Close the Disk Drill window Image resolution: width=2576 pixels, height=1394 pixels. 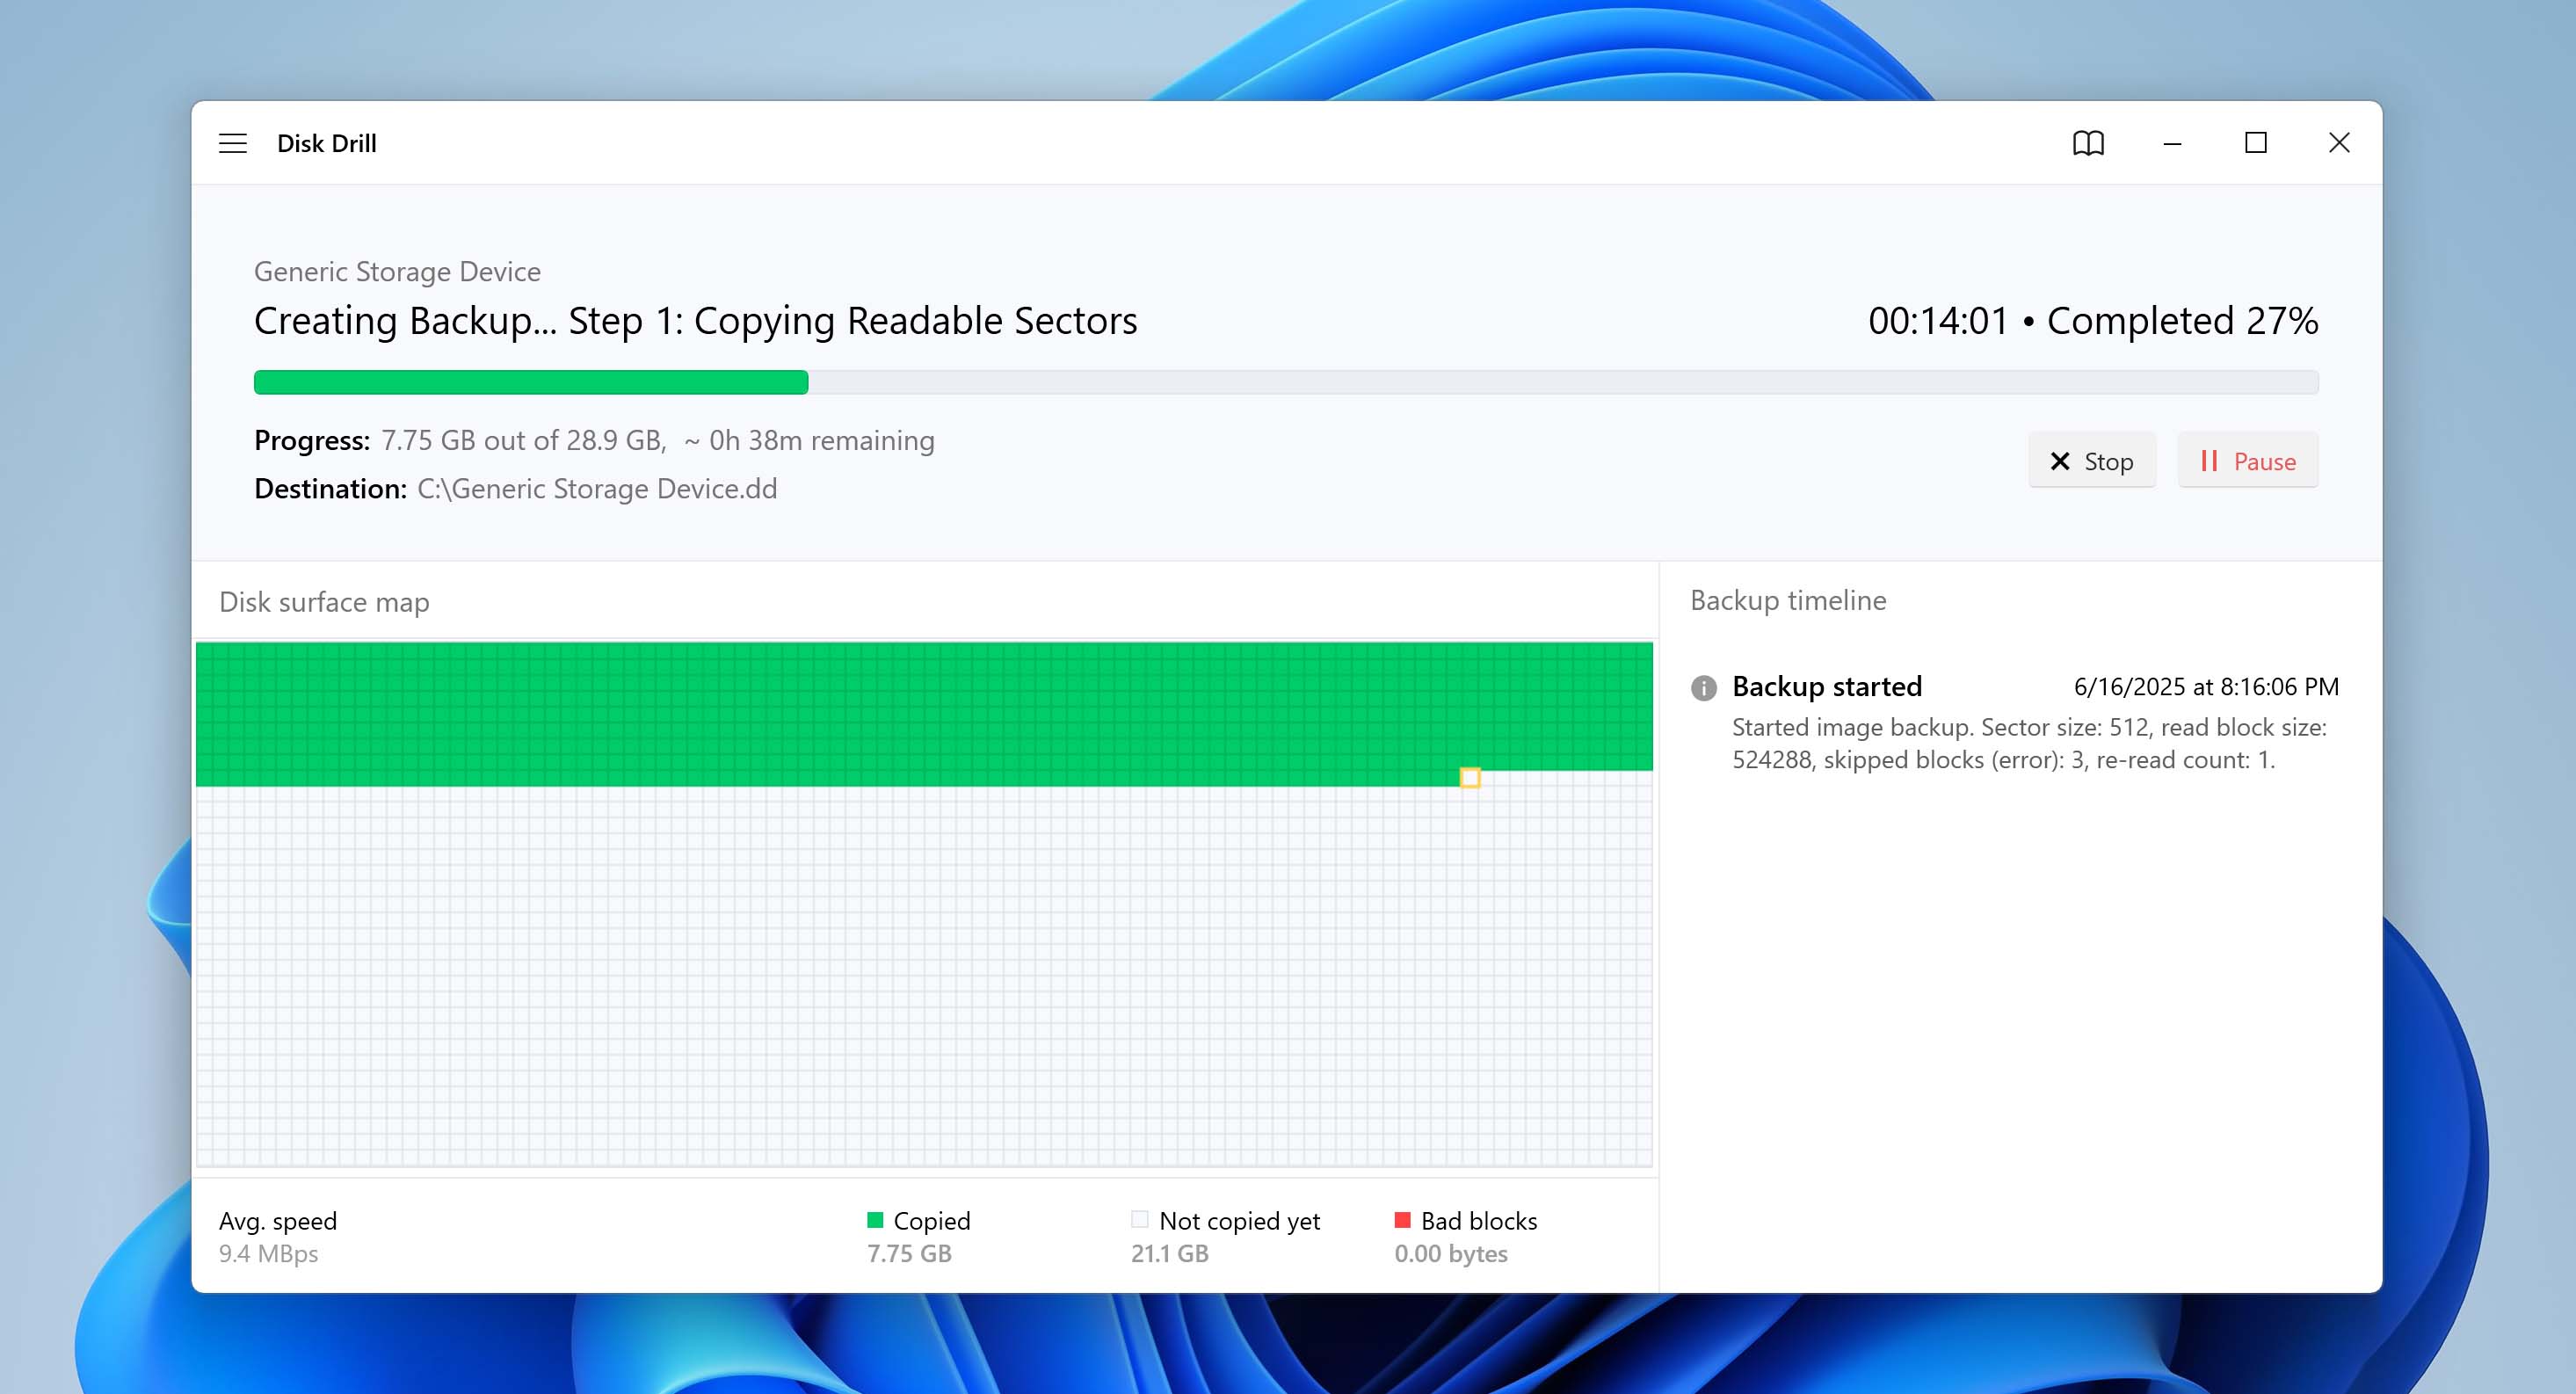[2339, 143]
